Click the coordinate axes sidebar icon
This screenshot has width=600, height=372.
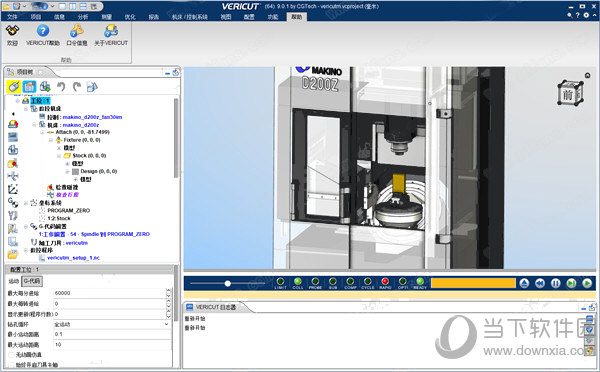click(13, 189)
